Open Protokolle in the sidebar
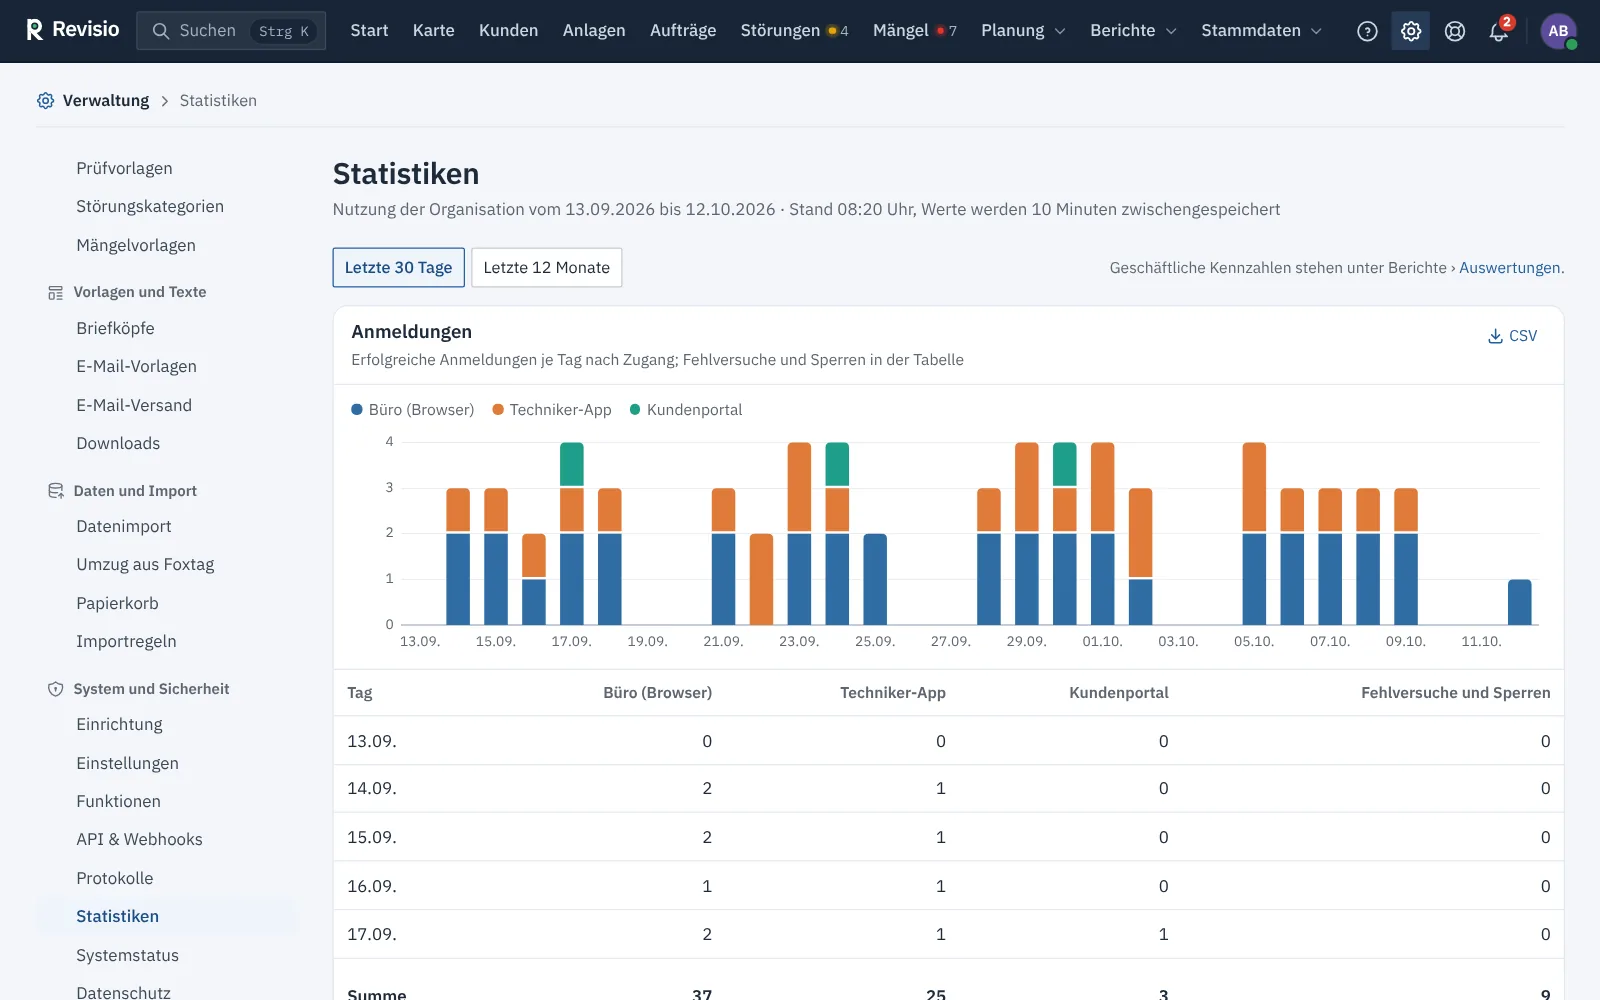The image size is (1600, 1000). pyautogui.click(x=115, y=878)
